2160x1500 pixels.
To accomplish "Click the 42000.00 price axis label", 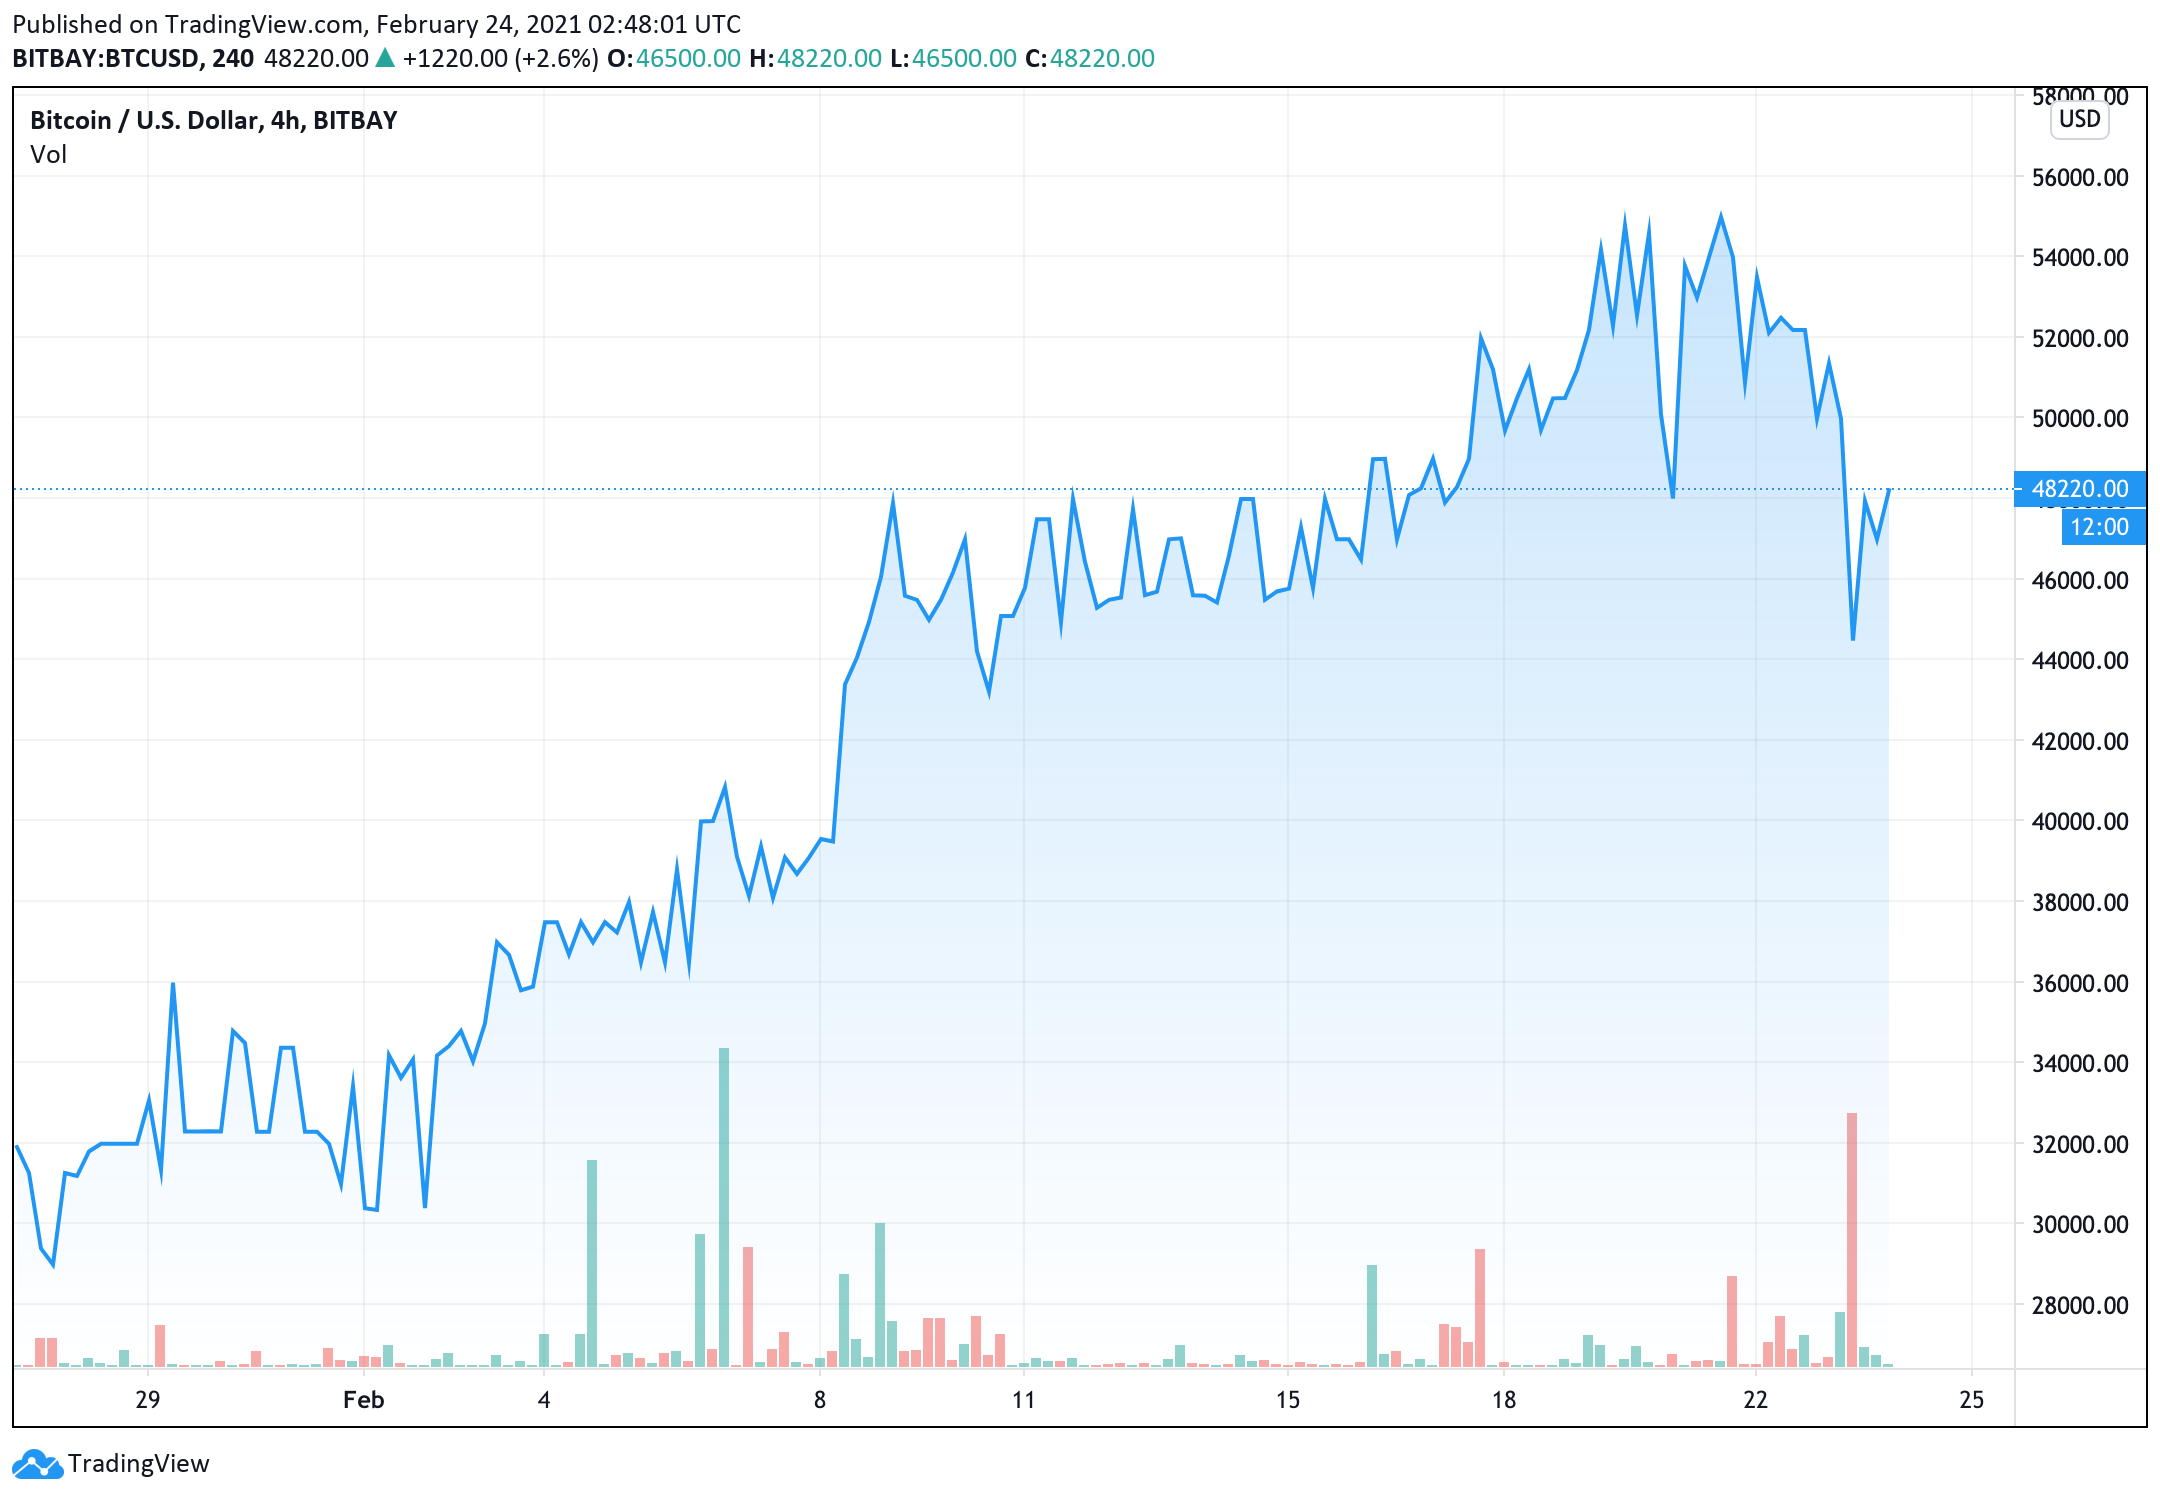I will (x=2080, y=741).
